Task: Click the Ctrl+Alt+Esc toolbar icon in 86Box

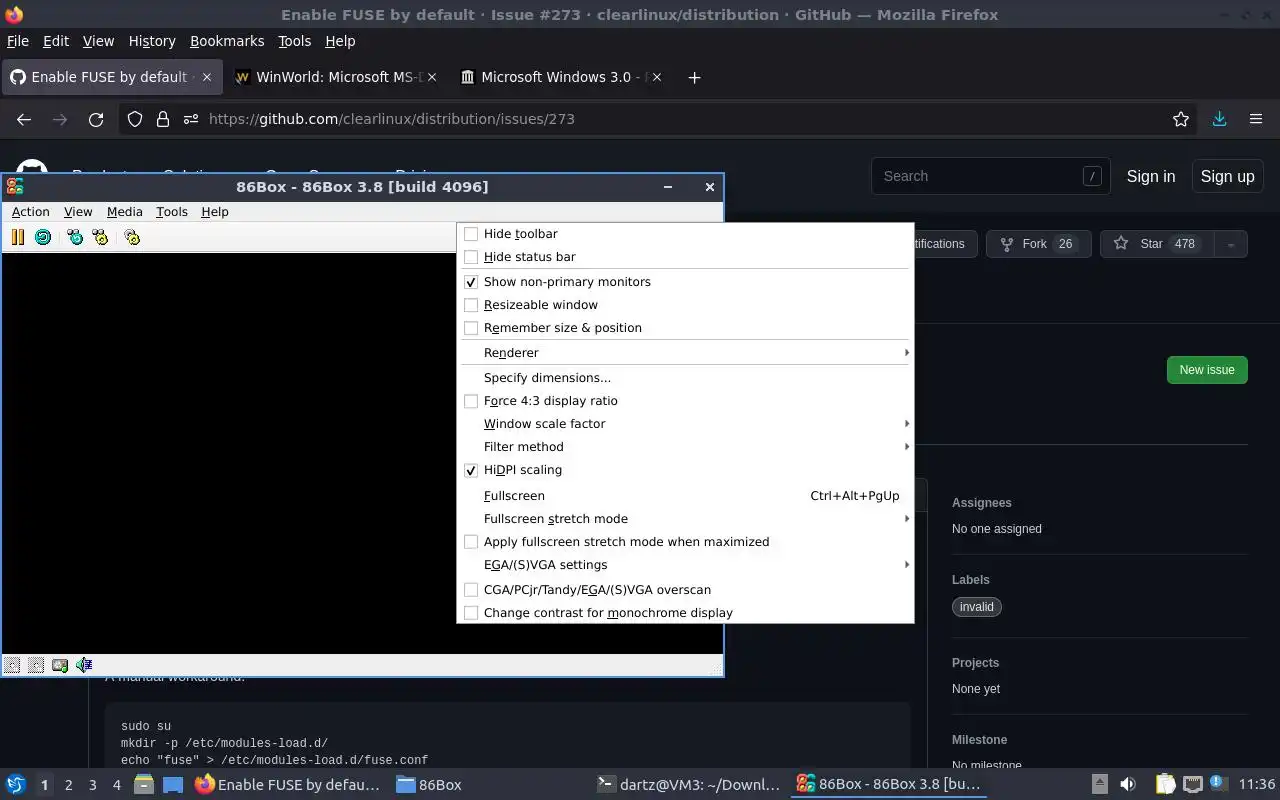Action: (100, 237)
